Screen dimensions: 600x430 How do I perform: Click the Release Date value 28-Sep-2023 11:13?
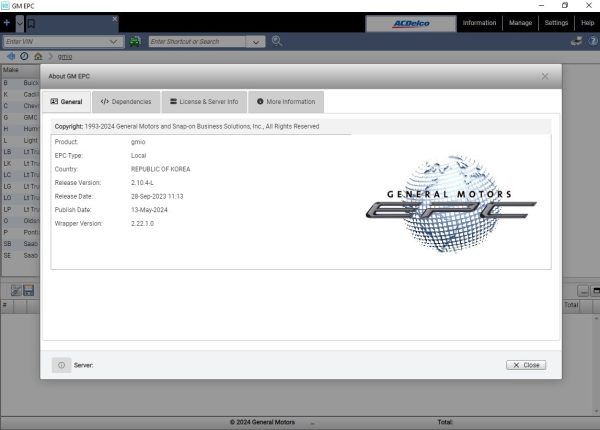[157, 197]
